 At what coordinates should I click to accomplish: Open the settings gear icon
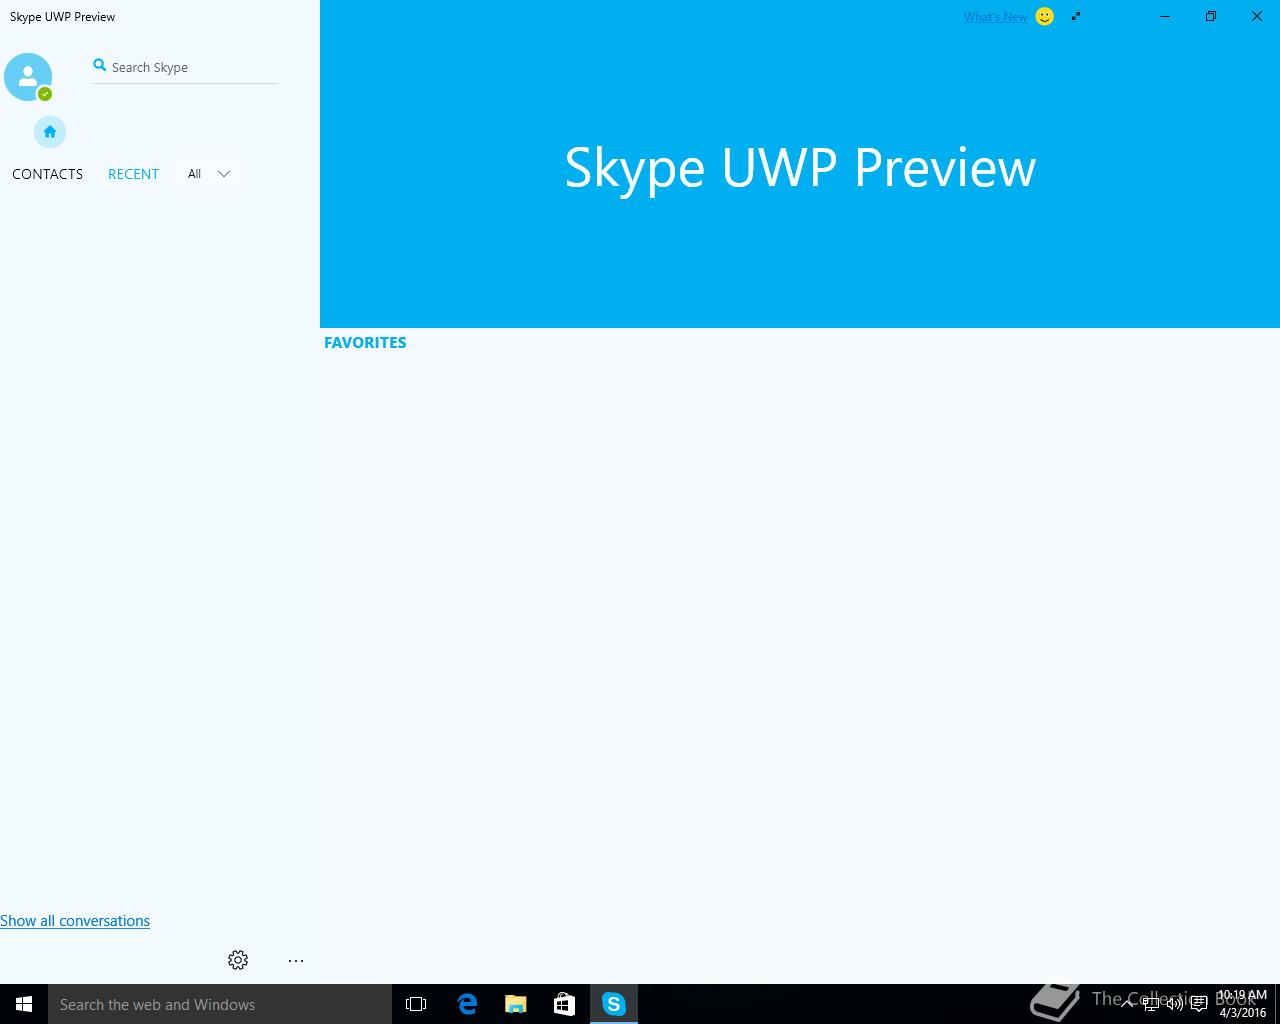pyautogui.click(x=238, y=960)
